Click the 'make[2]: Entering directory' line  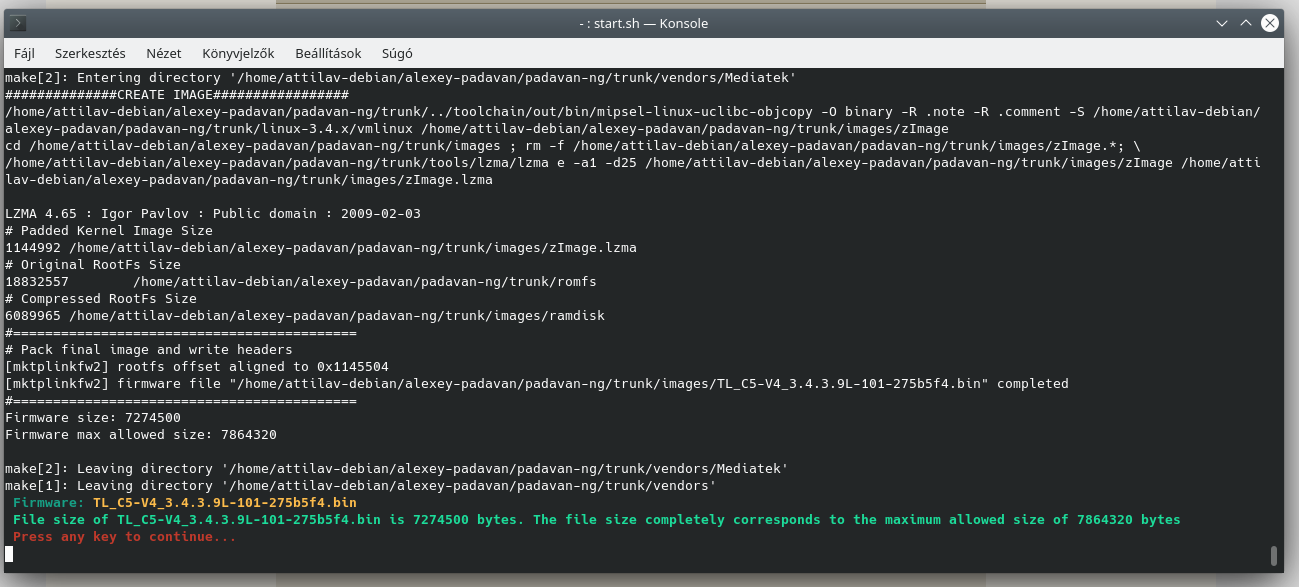pyautogui.click(x=400, y=77)
